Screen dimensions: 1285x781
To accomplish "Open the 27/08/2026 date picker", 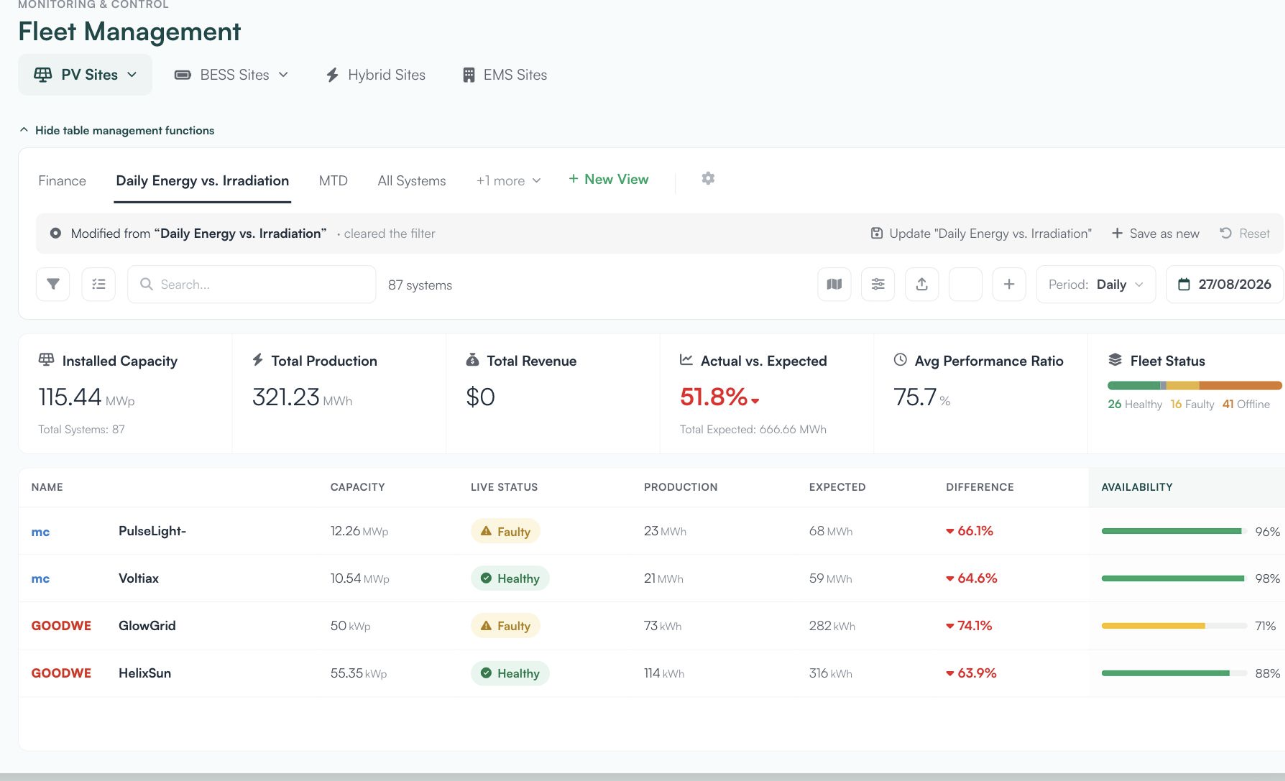I will pos(1225,284).
